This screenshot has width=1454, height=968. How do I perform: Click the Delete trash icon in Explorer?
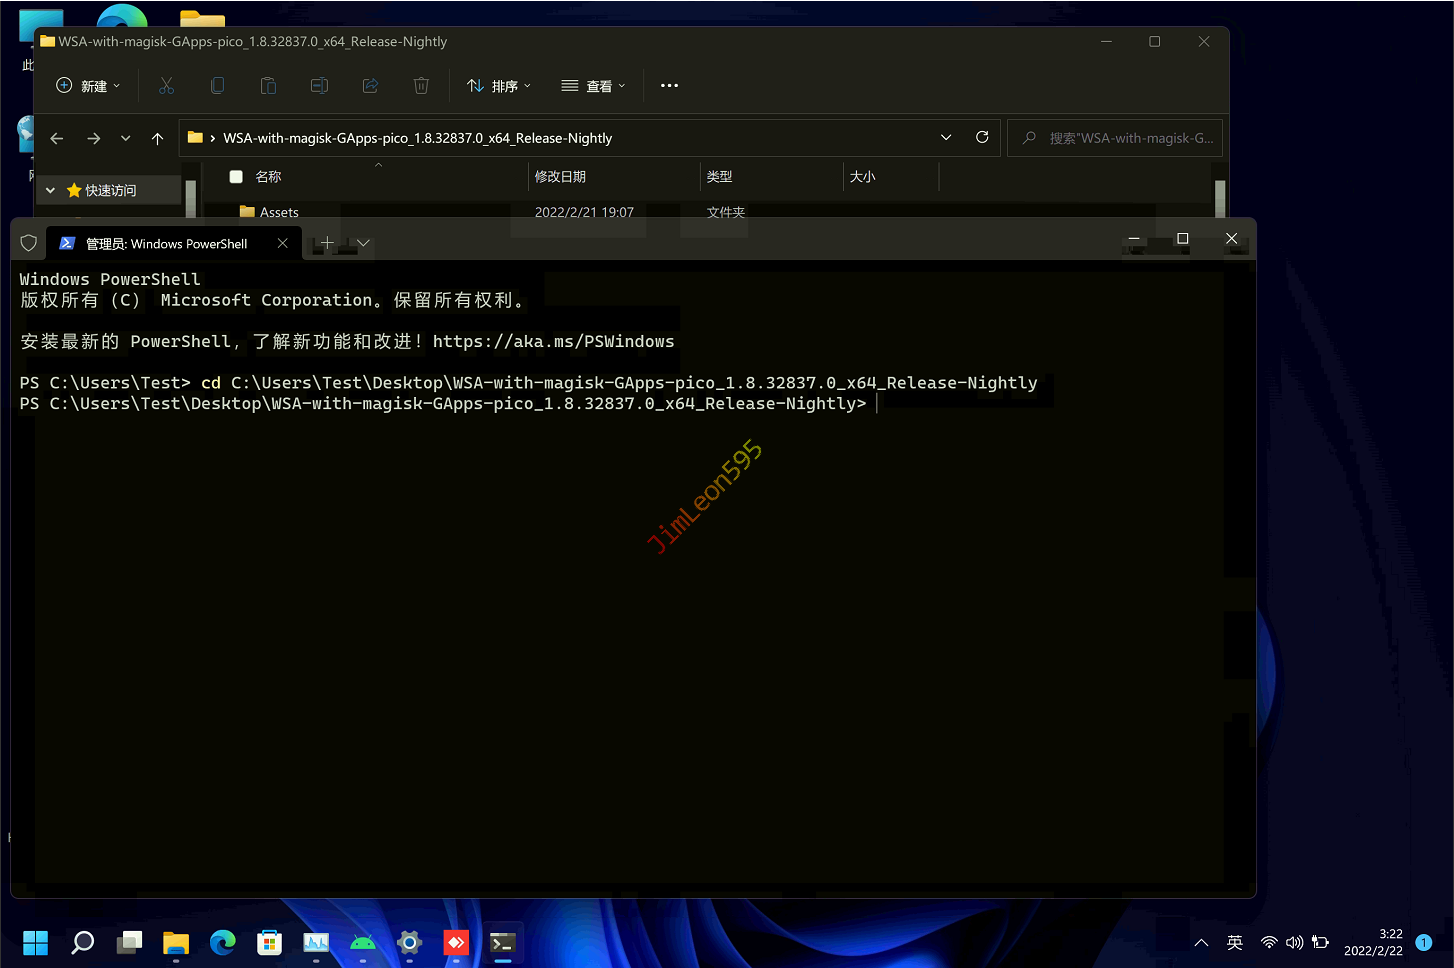(421, 86)
